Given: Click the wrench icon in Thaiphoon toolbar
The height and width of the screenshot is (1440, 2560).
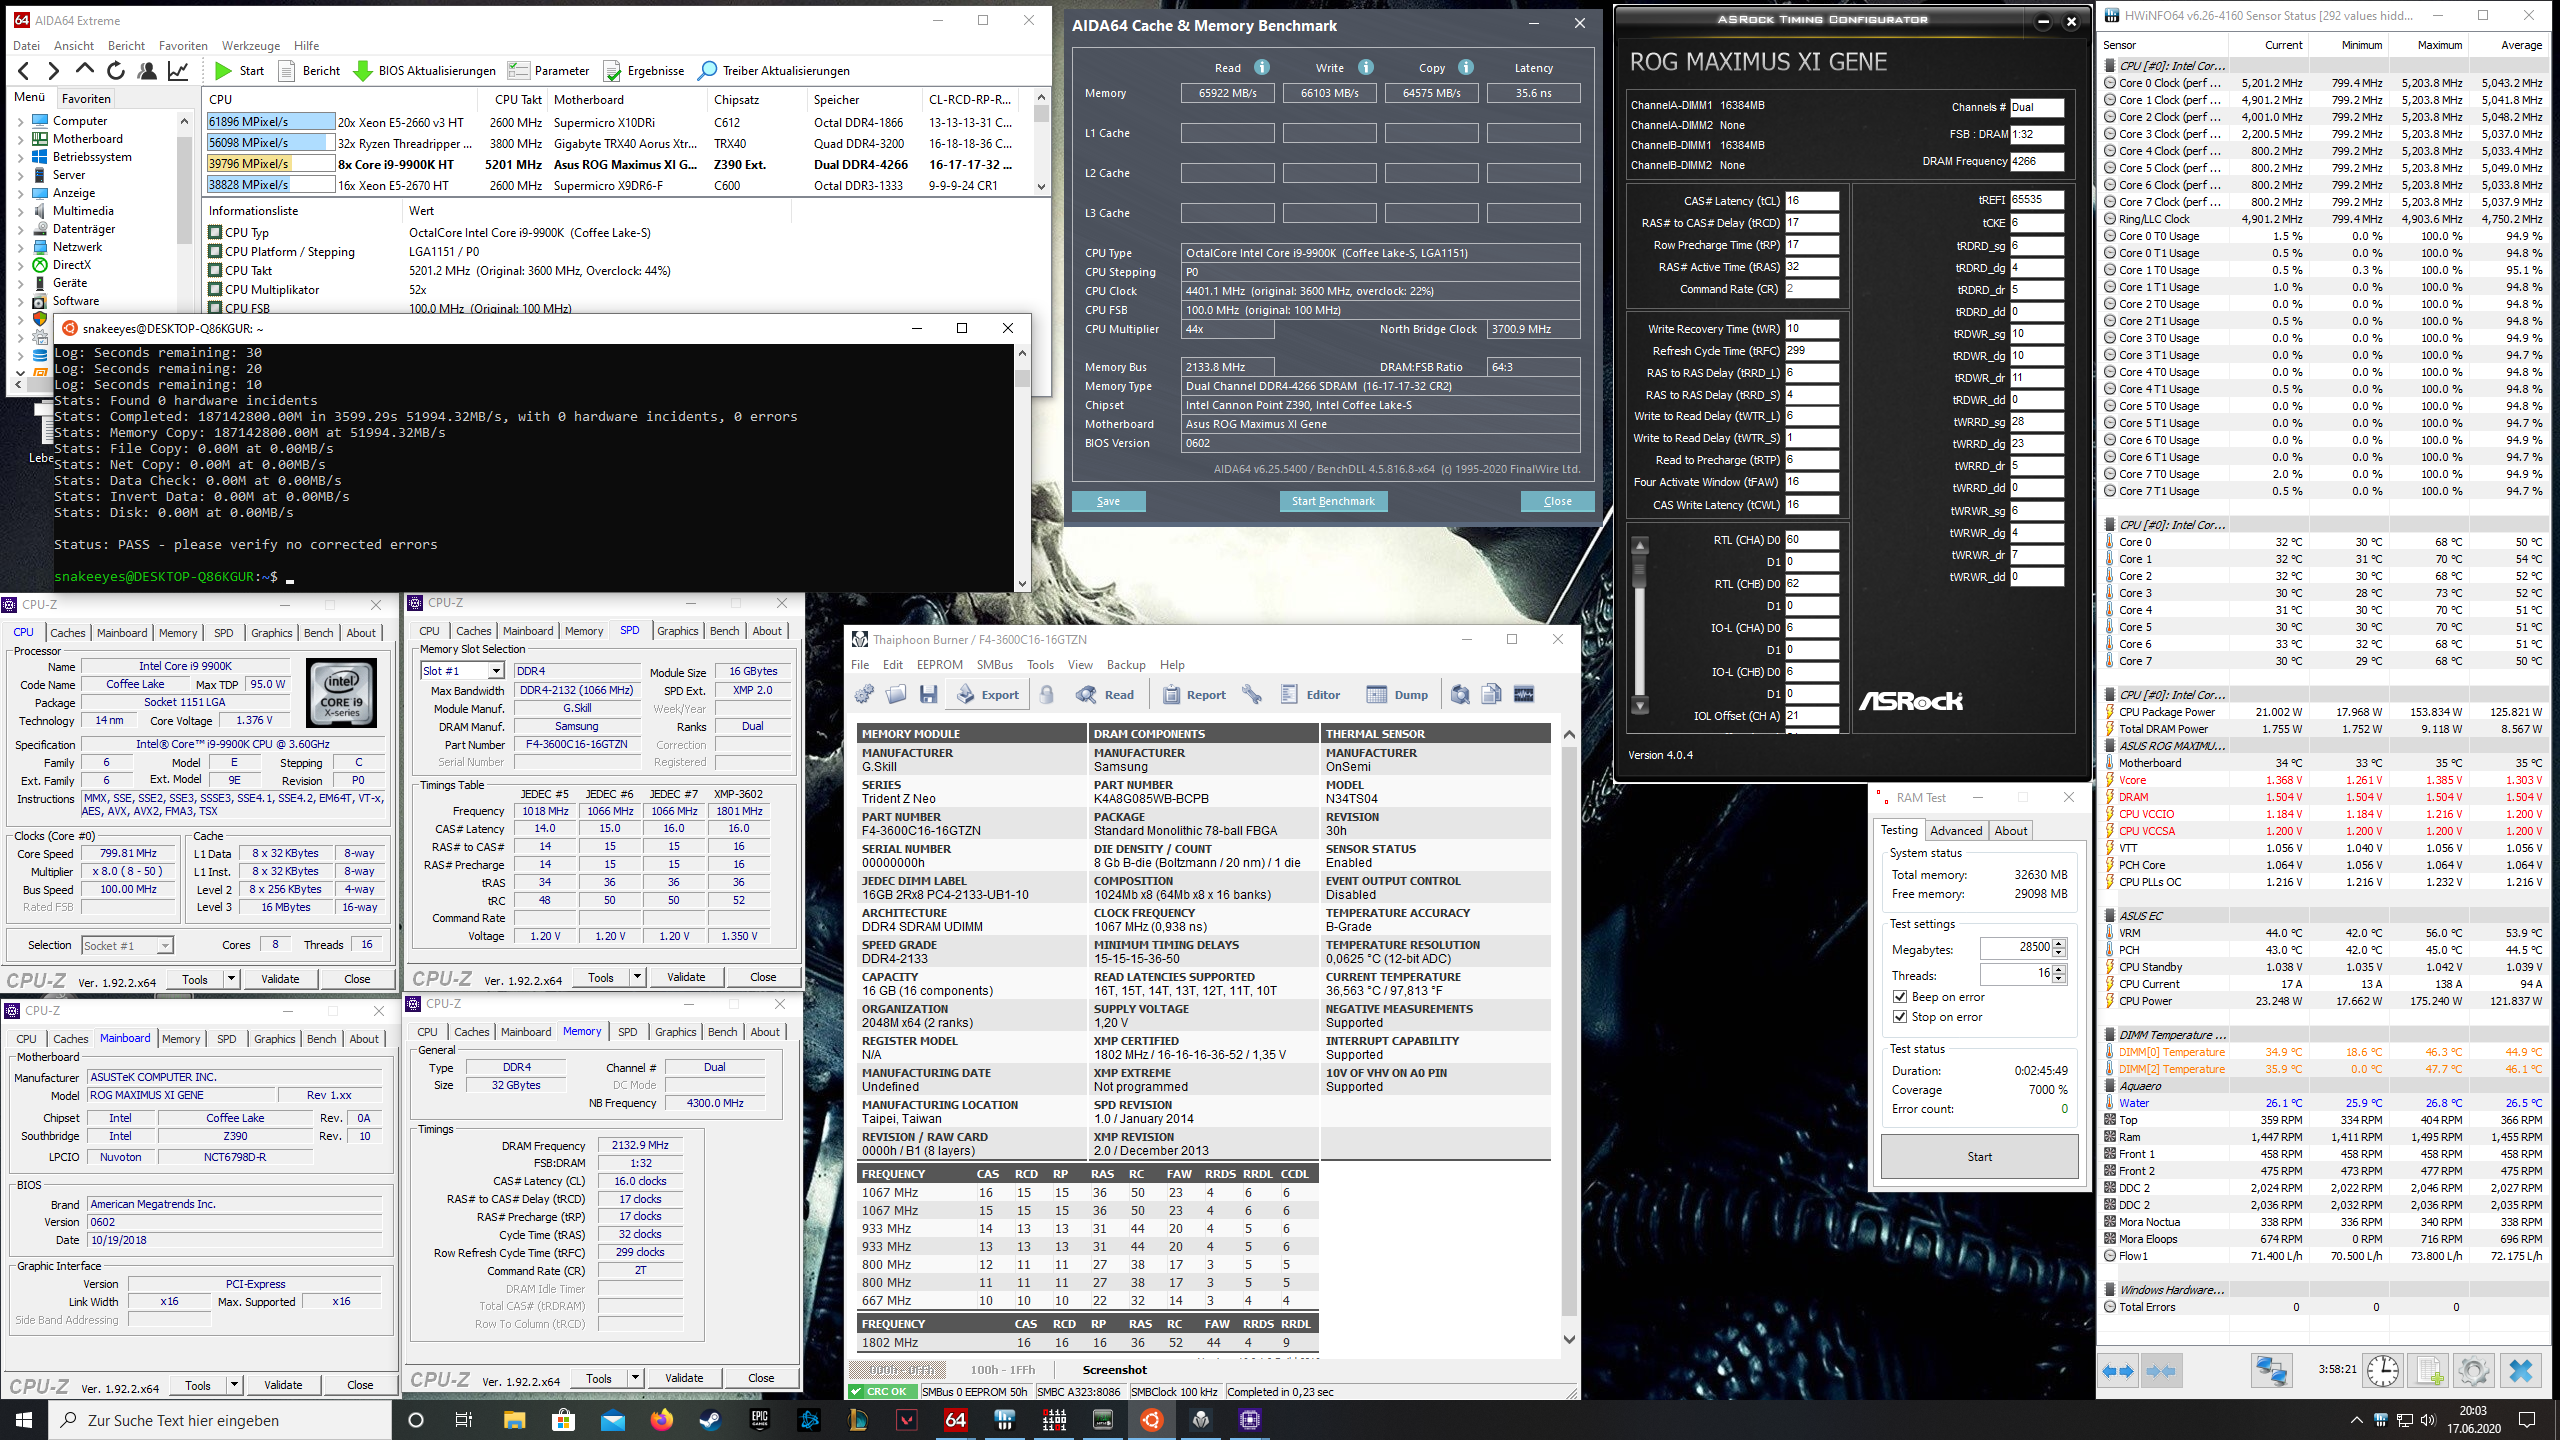Looking at the screenshot, I should 1251,695.
